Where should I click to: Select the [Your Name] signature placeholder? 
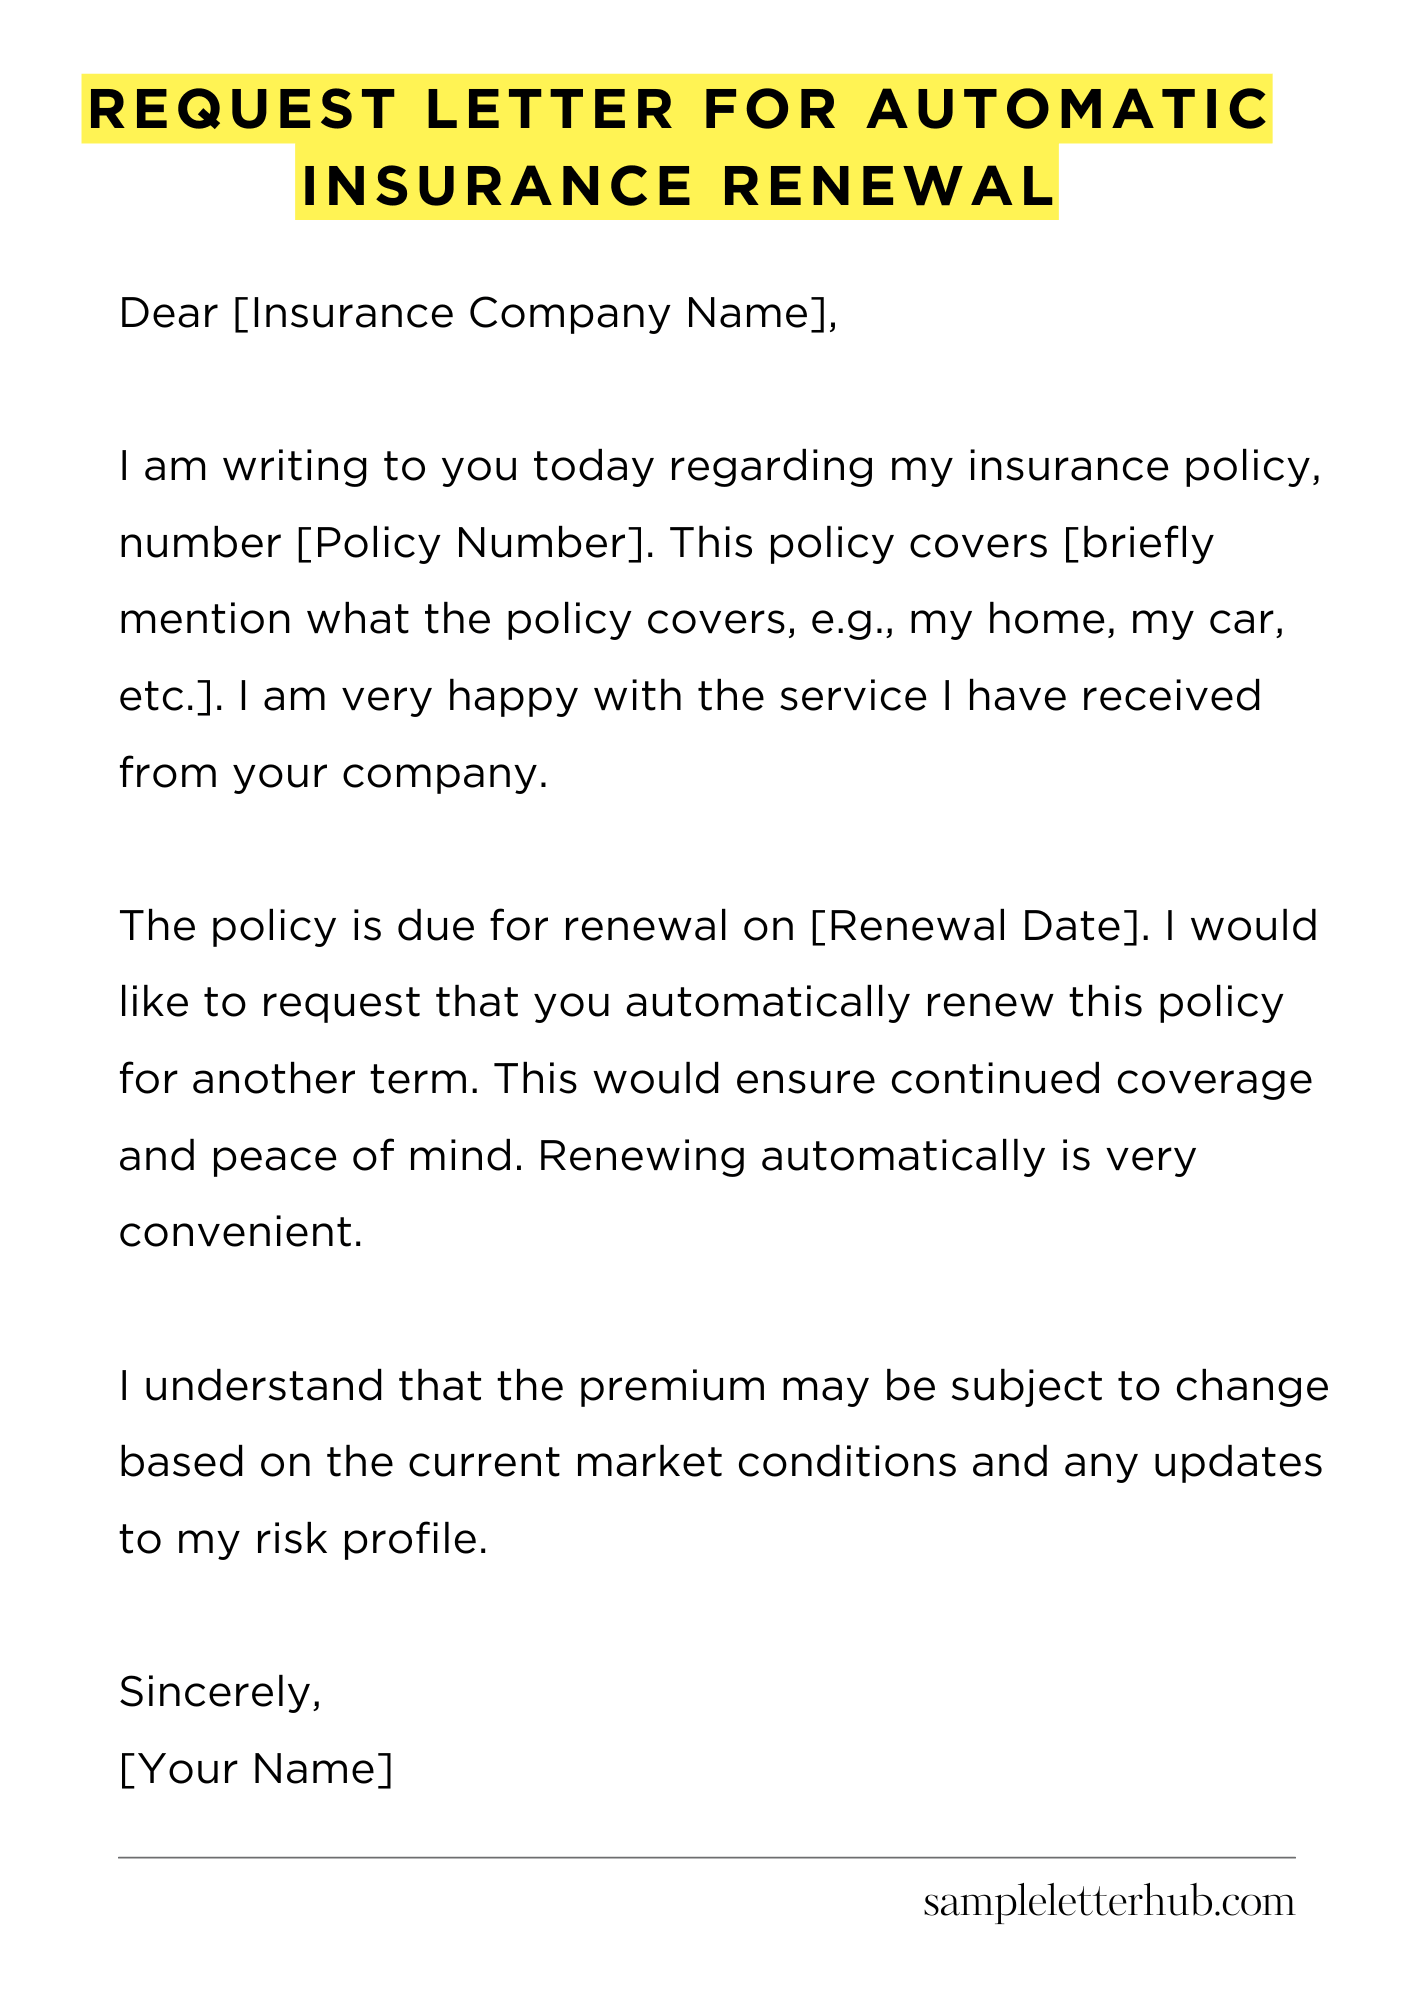tap(256, 1768)
